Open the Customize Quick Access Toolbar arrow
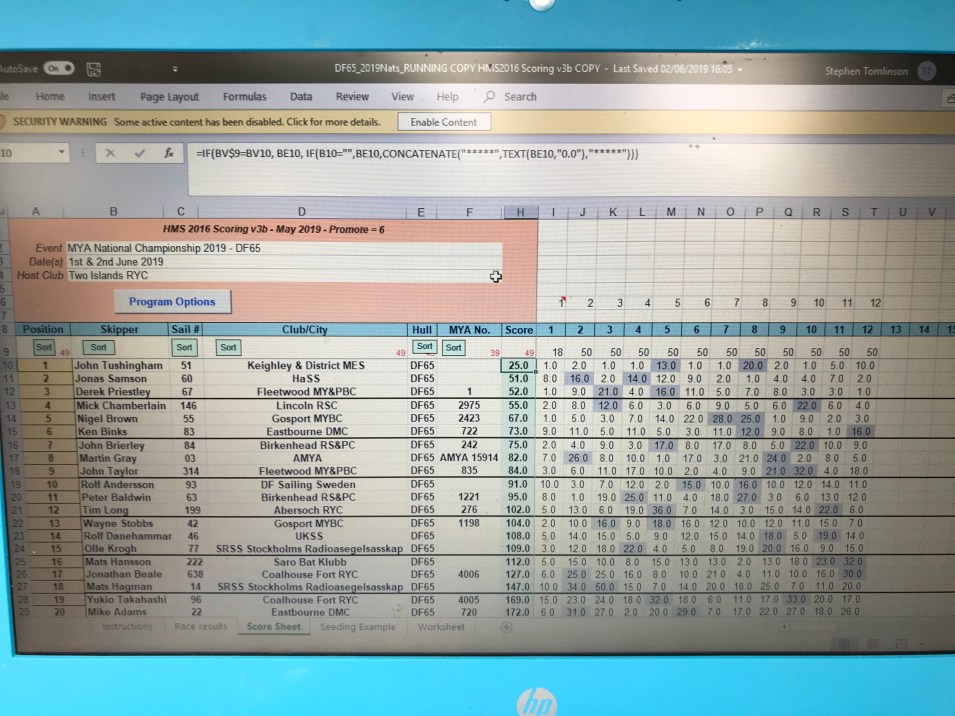The image size is (955, 716). (x=176, y=69)
